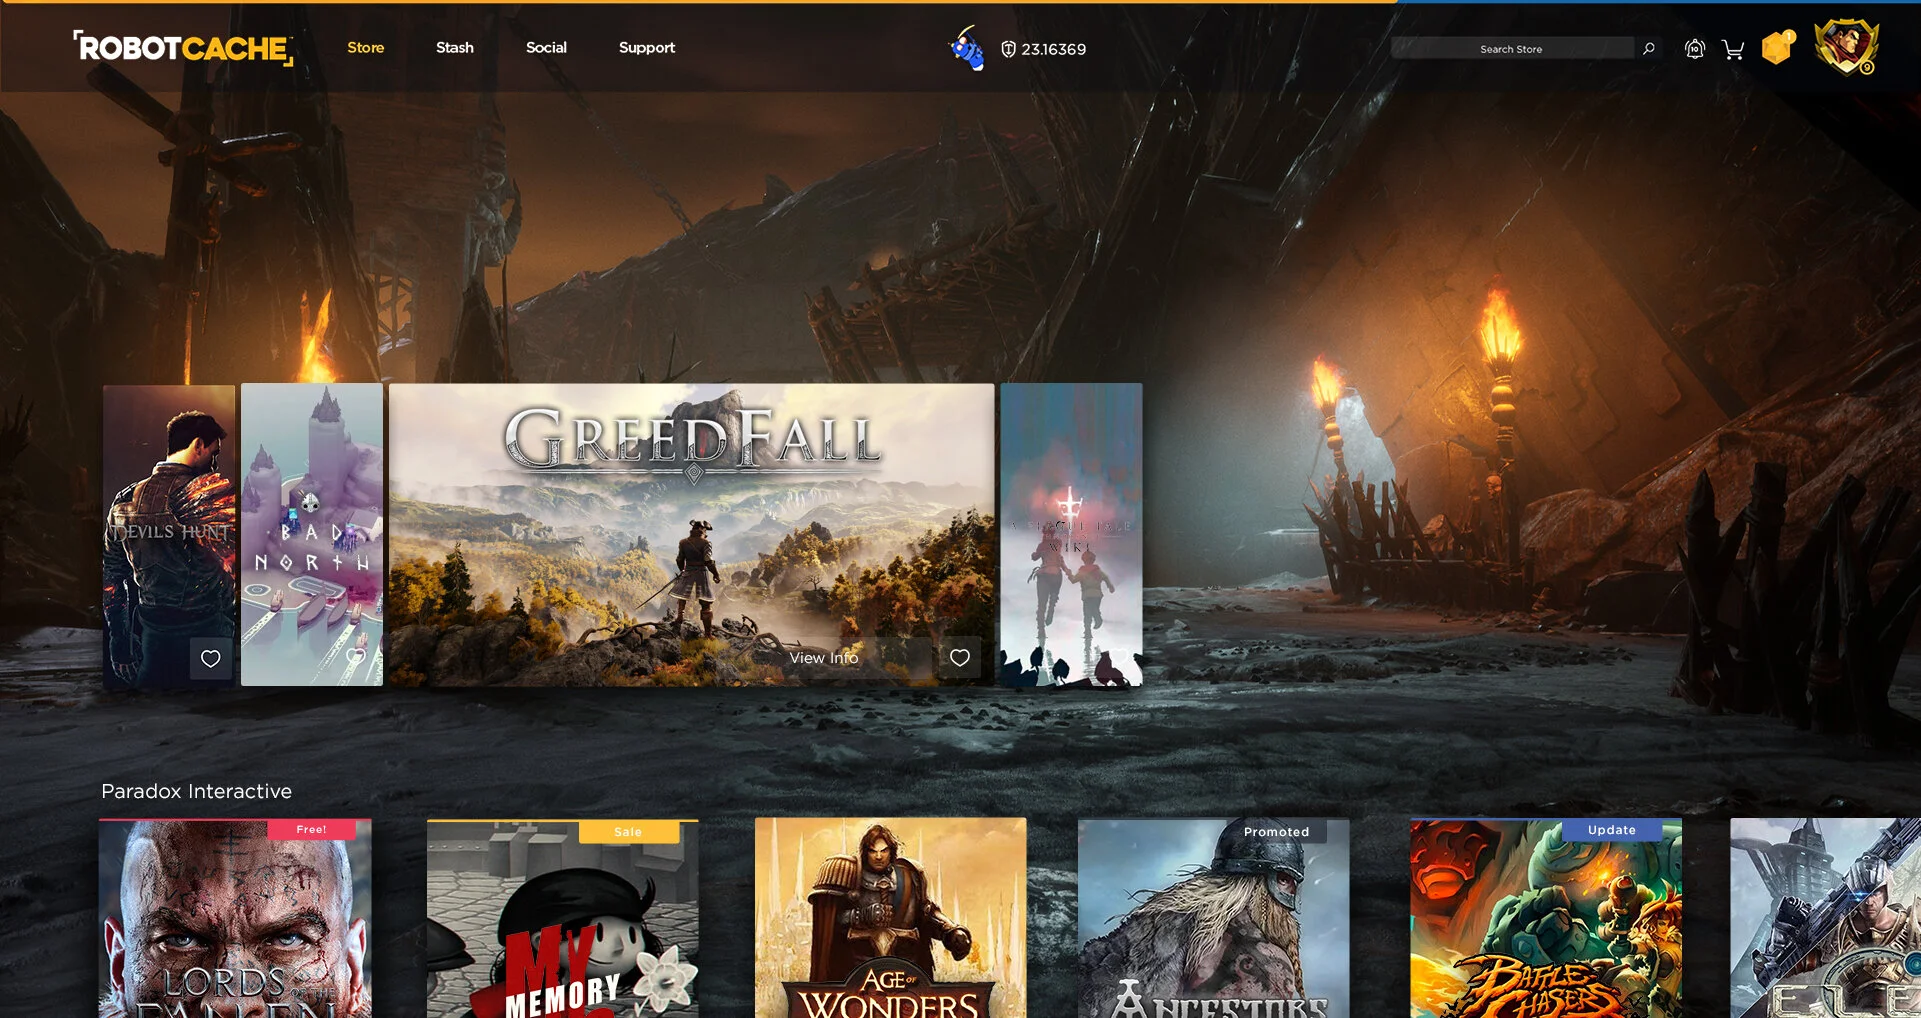The width and height of the screenshot is (1921, 1018).
Task: Click View Info on GreedFall
Action: pos(824,658)
